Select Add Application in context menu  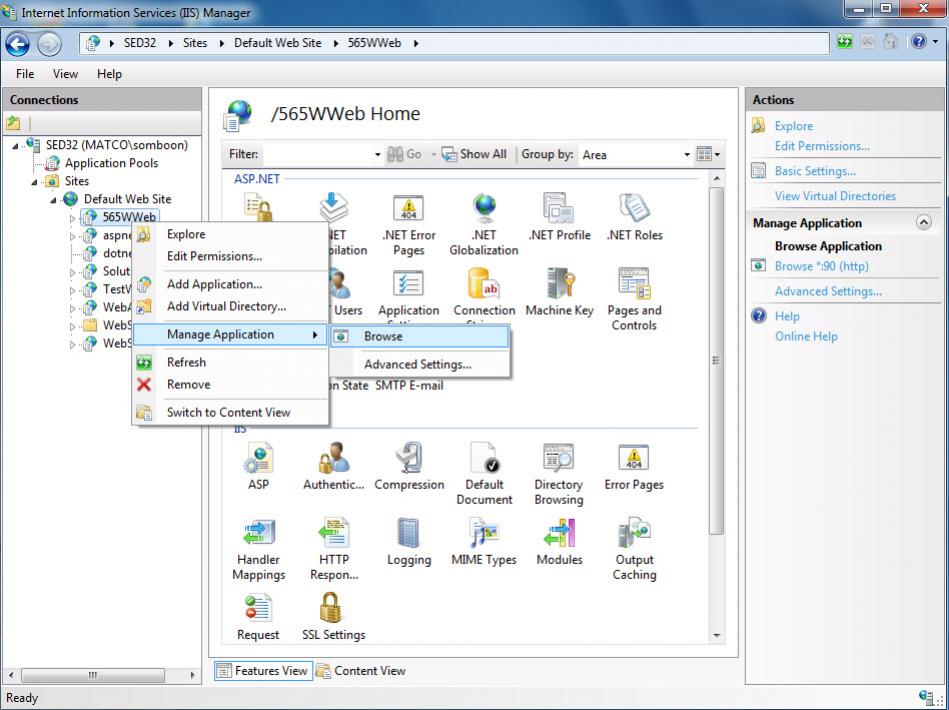(x=230, y=284)
